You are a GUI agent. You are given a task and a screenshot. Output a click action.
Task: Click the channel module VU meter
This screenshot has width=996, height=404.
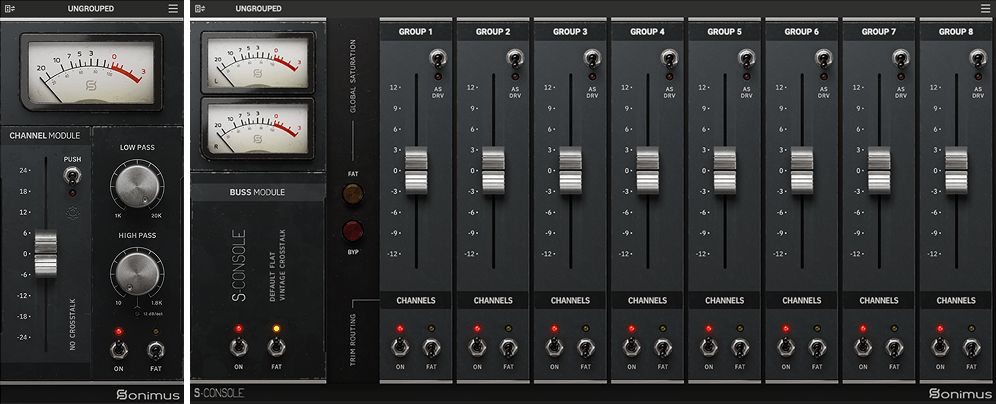tap(91, 72)
